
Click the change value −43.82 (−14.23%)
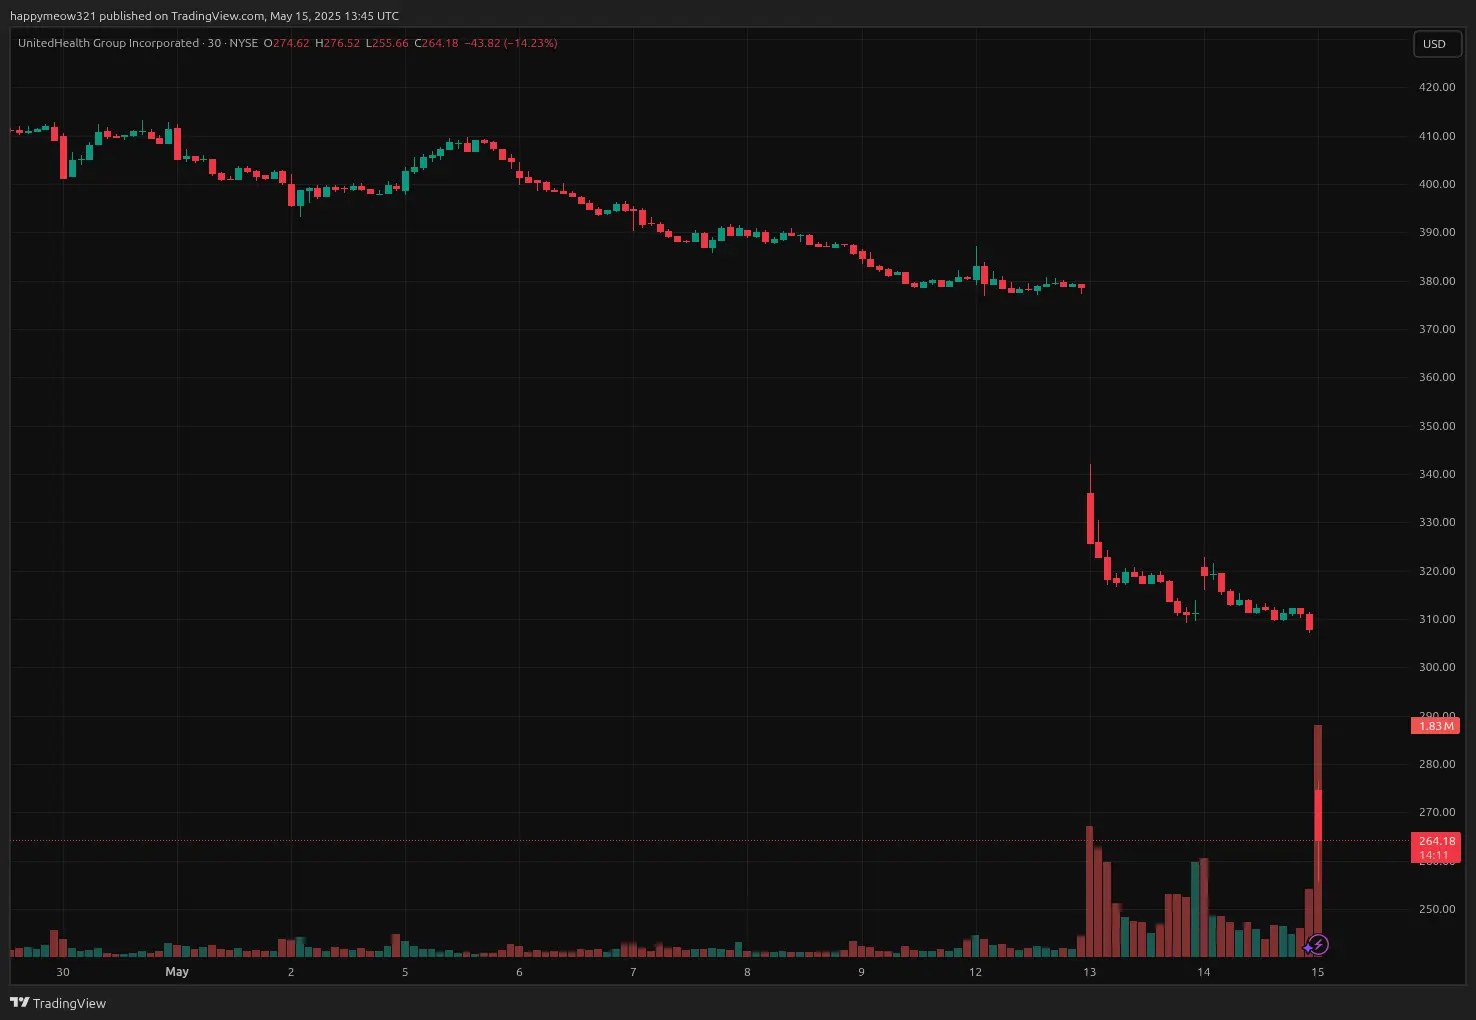click(511, 43)
